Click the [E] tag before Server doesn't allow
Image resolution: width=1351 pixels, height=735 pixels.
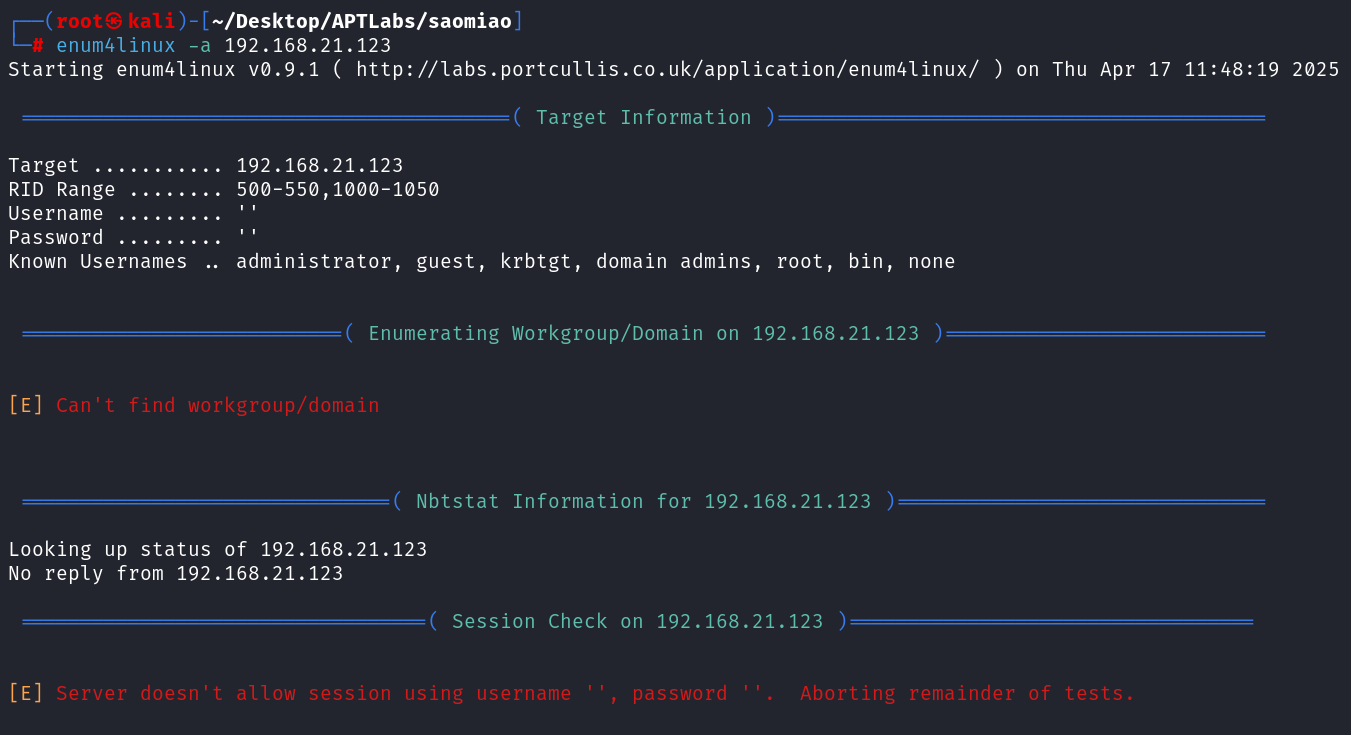pyautogui.click(x=26, y=693)
